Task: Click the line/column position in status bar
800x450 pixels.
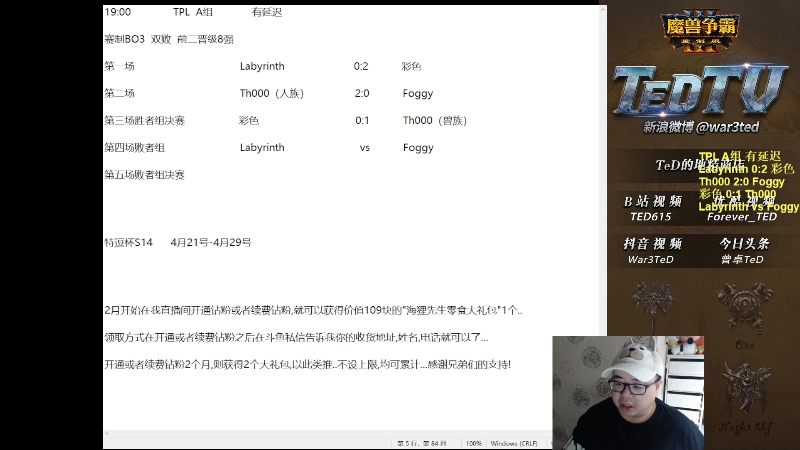Action: coord(421,443)
